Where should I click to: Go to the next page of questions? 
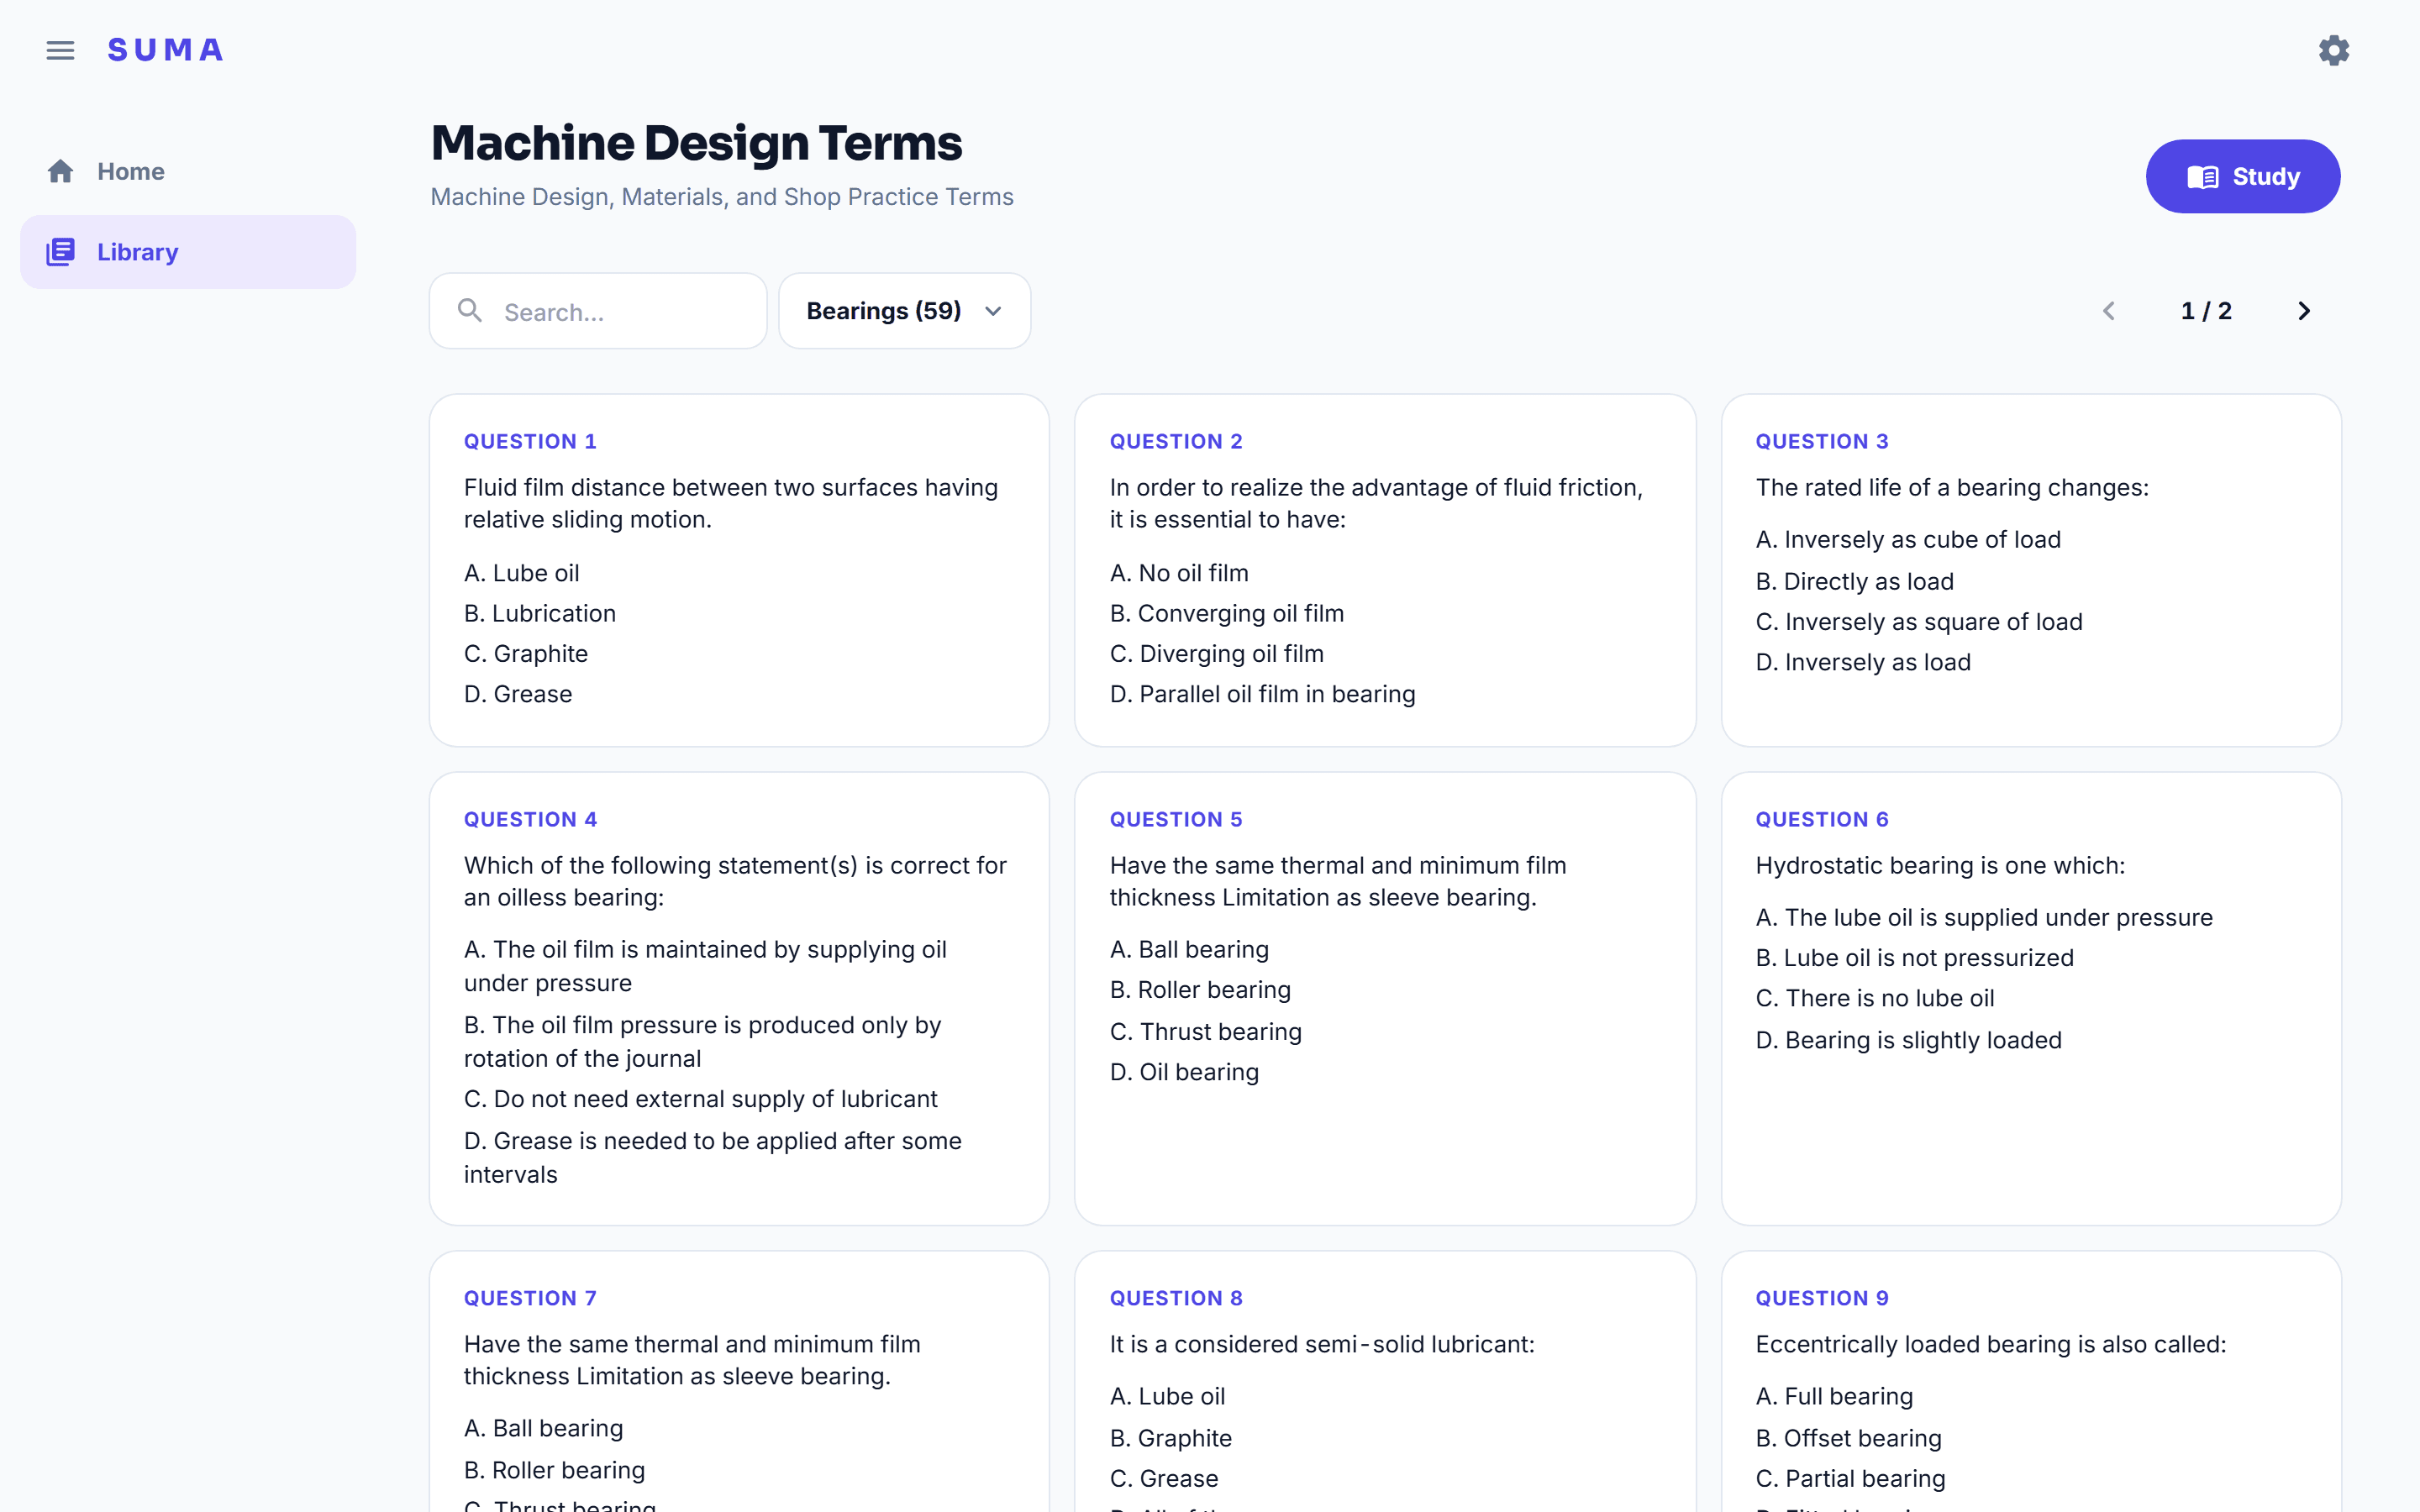[2304, 311]
